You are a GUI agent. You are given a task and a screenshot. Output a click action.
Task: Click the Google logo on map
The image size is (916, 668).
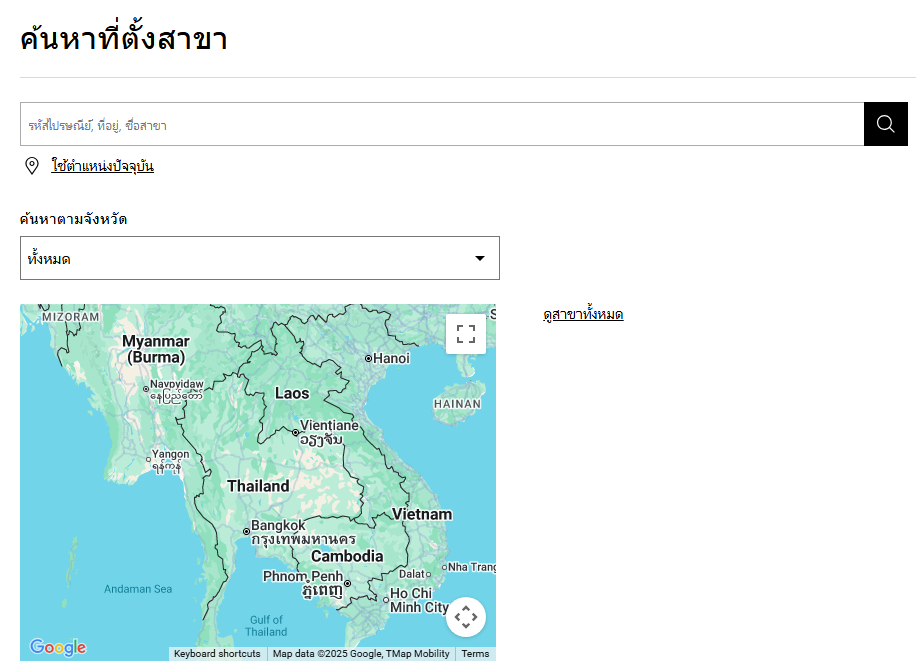tap(58, 647)
